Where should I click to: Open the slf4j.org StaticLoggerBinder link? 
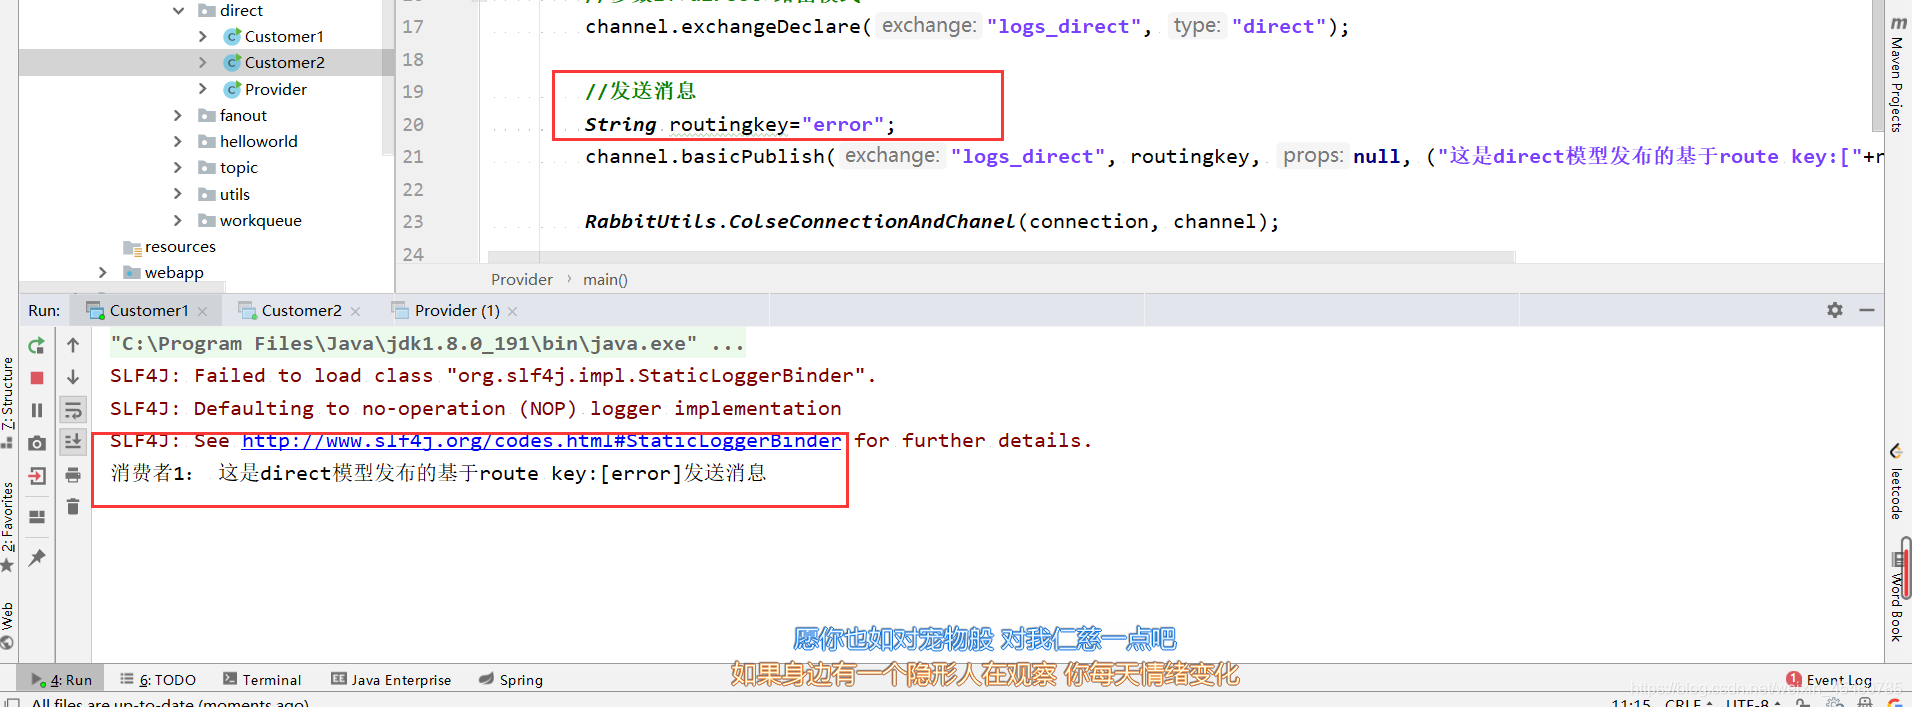click(x=541, y=441)
